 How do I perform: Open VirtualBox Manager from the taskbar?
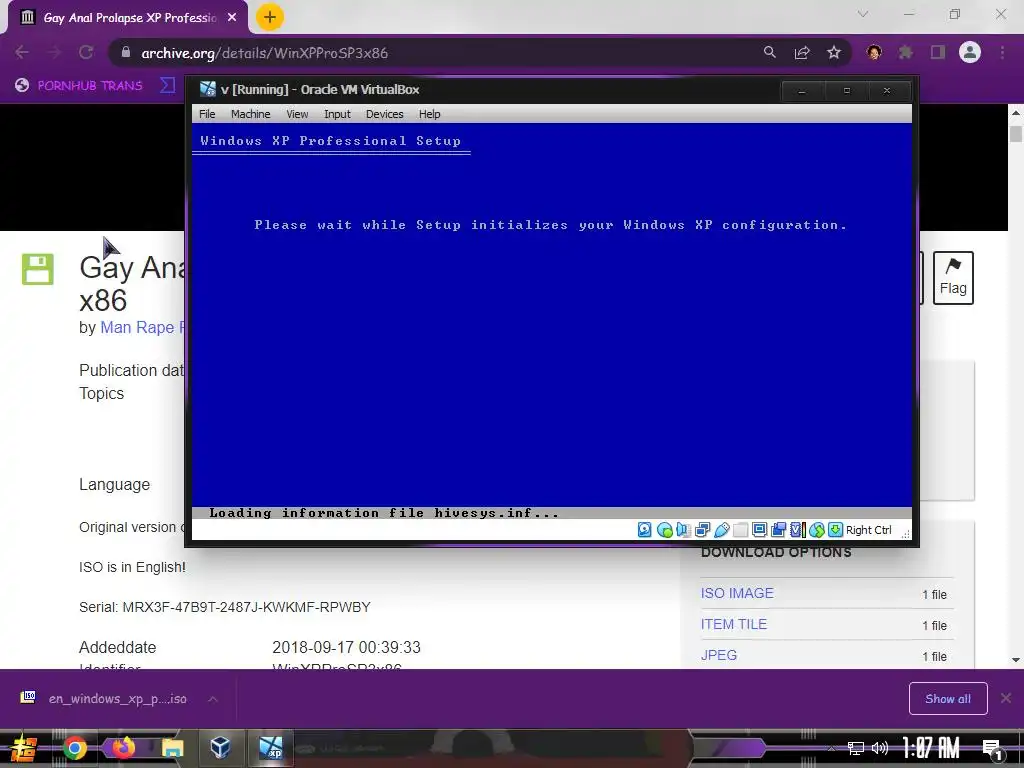point(220,747)
